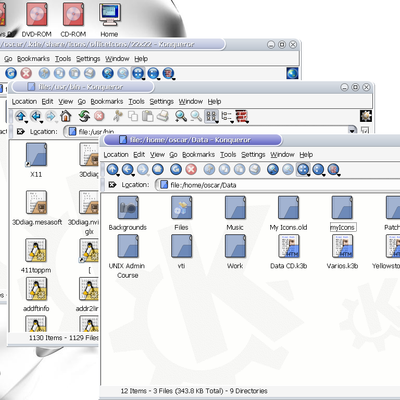Screen dimensions: 400x400
Task: Open the Location menu in the Data window
Action: [x=116, y=154]
